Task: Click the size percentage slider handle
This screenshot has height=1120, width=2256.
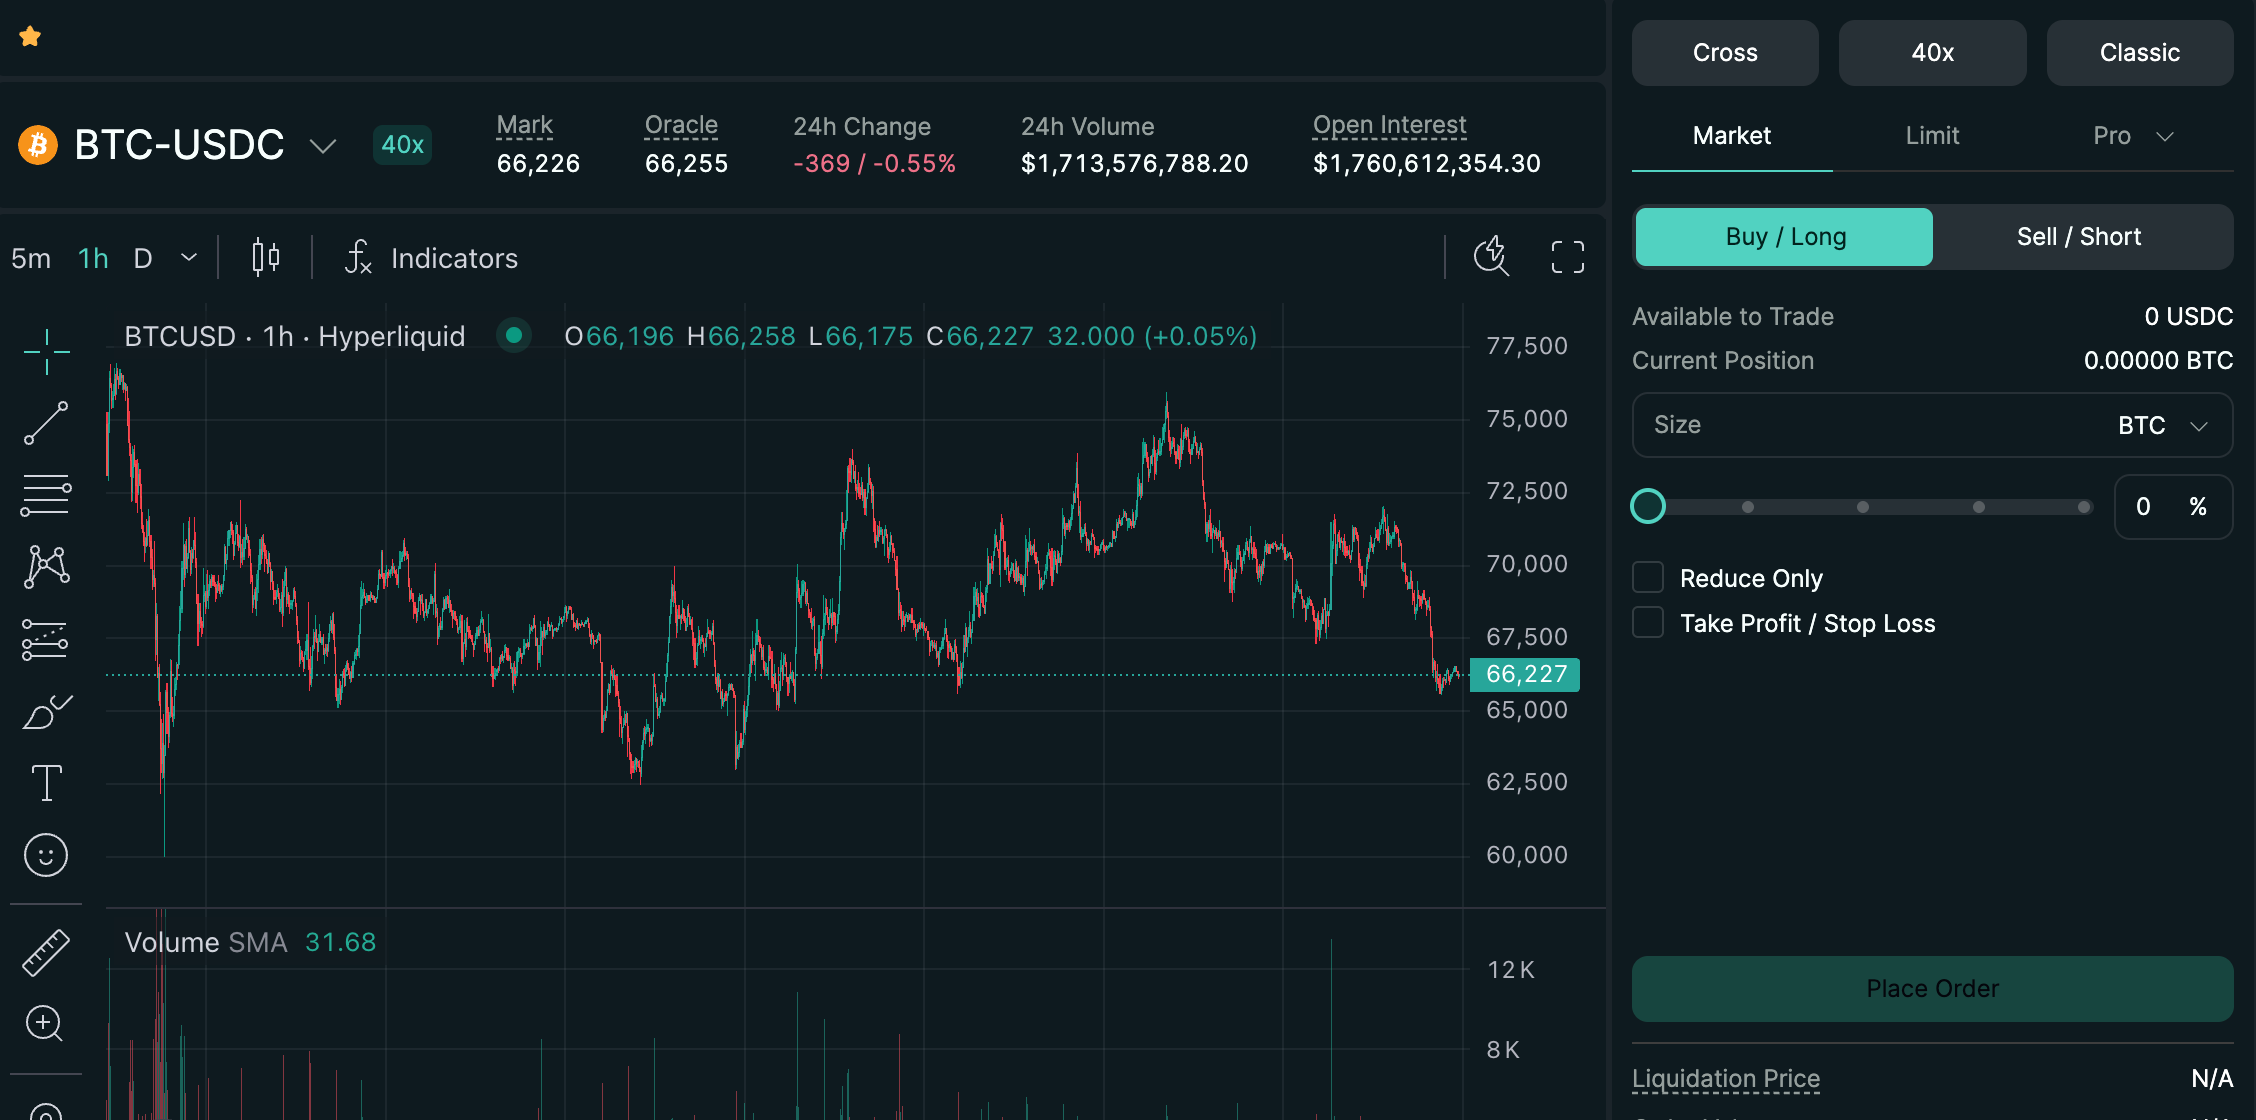Action: (x=1648, y=506)
